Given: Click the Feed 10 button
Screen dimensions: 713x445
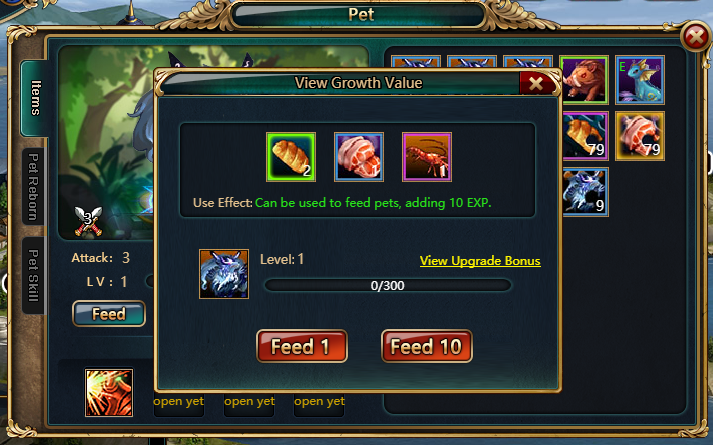Looking at the screenshot, I should [427, 346].
